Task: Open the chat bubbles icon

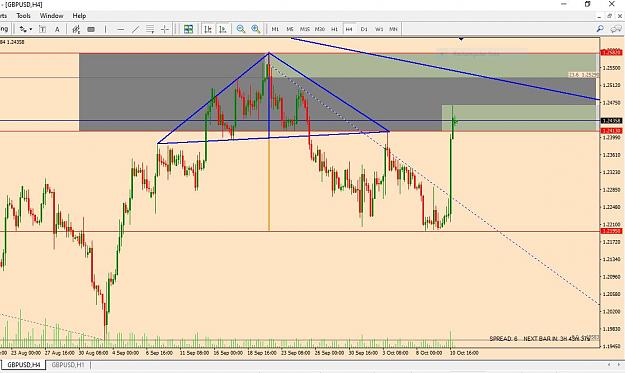Action: [x=616, y=29]
